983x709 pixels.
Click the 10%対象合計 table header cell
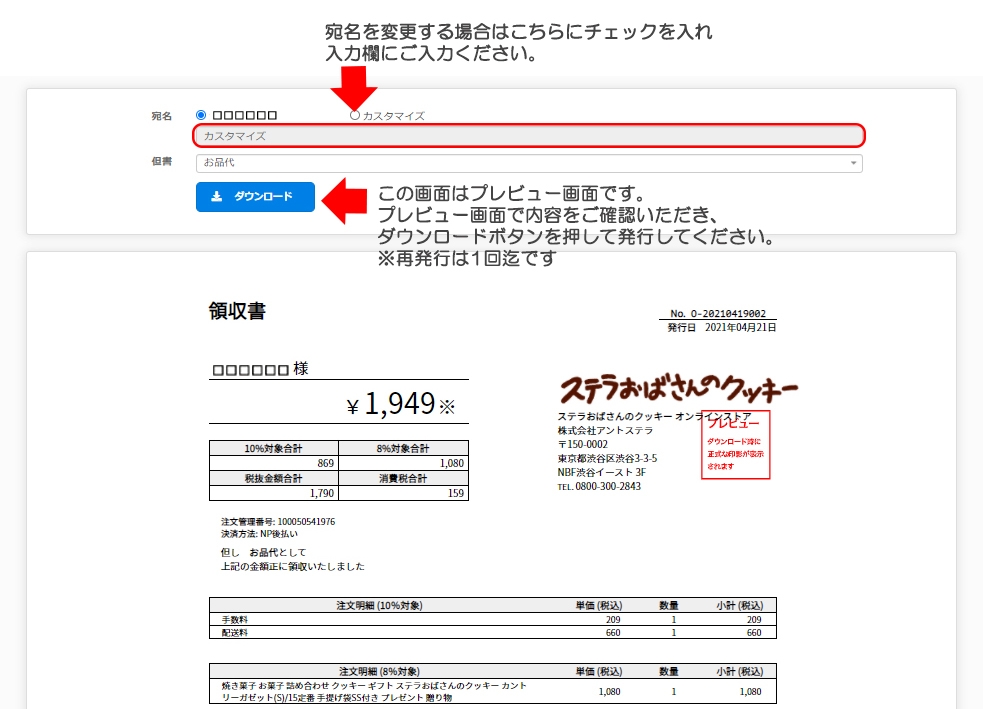pyautogui.click(x=274, y=448)
